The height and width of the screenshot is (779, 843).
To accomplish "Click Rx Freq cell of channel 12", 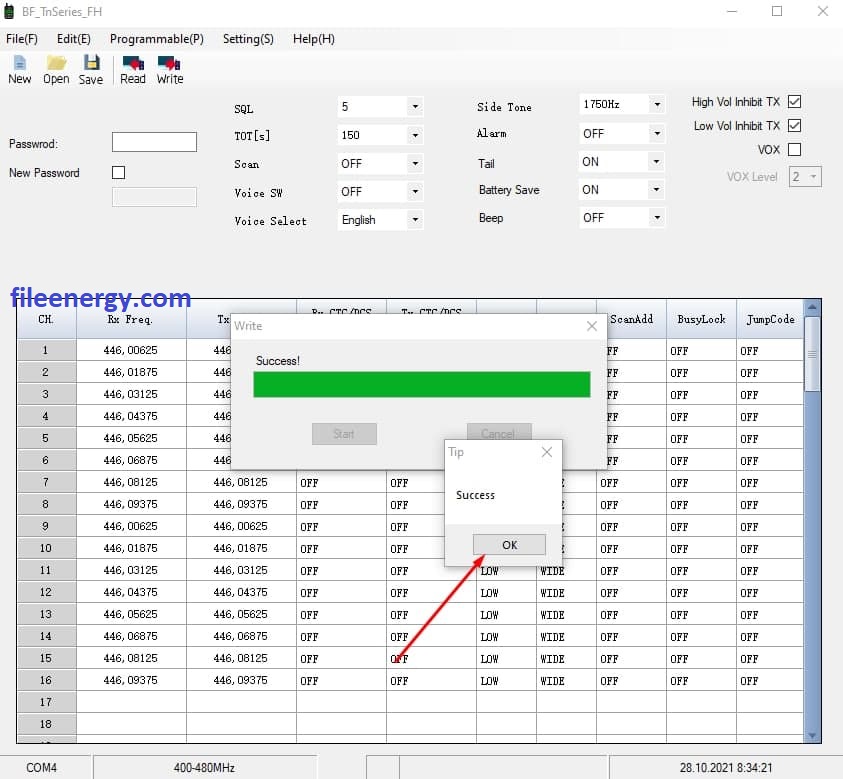I will coord(131,592).
